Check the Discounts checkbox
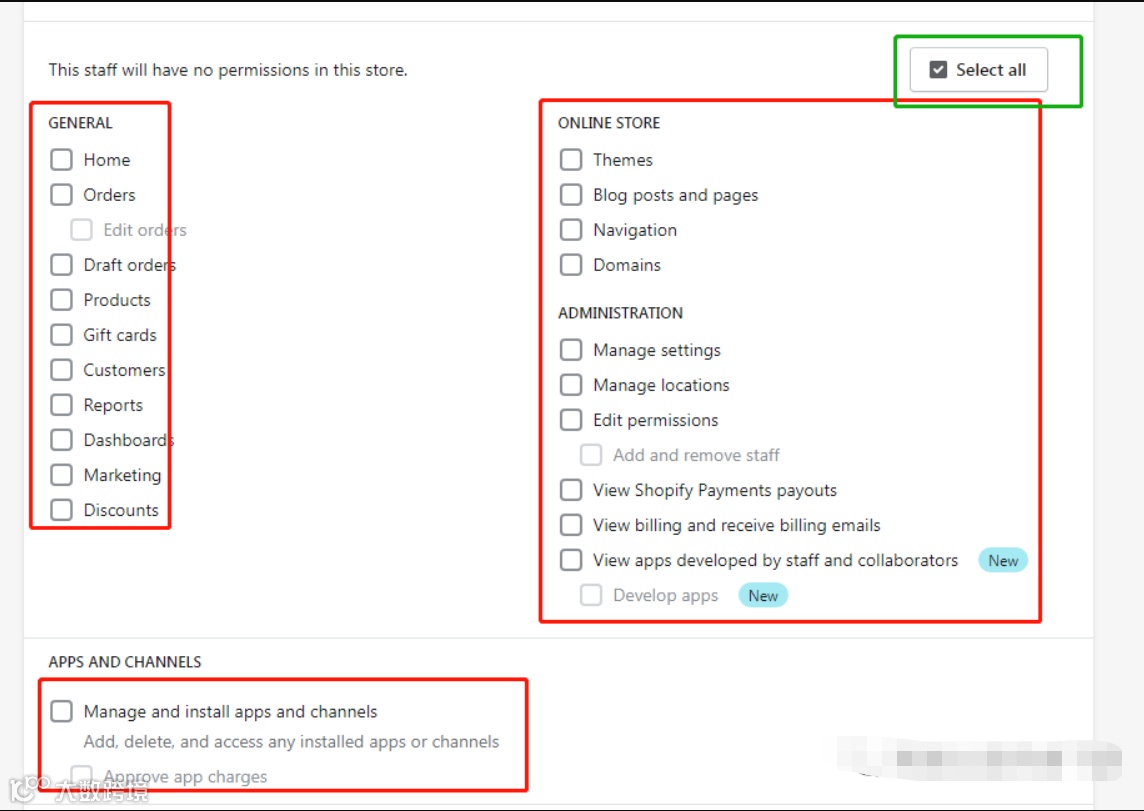 [x=62, y=510]
